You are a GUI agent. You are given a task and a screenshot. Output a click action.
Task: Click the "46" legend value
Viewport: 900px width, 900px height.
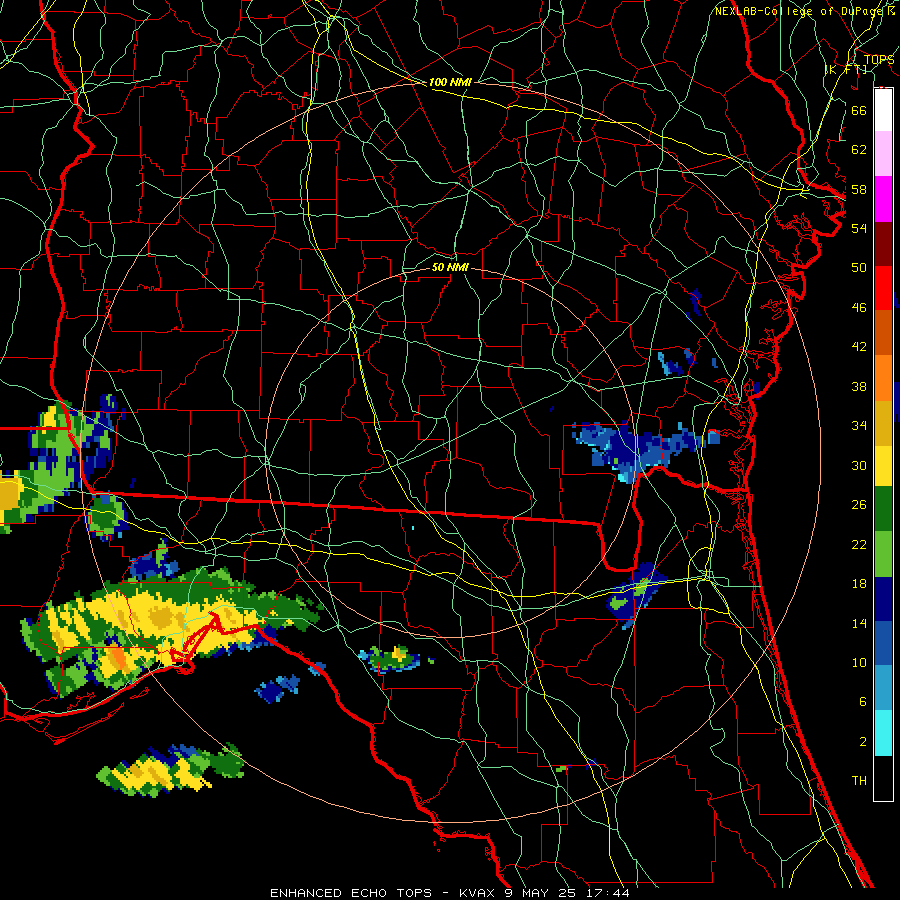click(x=859, y=308)
